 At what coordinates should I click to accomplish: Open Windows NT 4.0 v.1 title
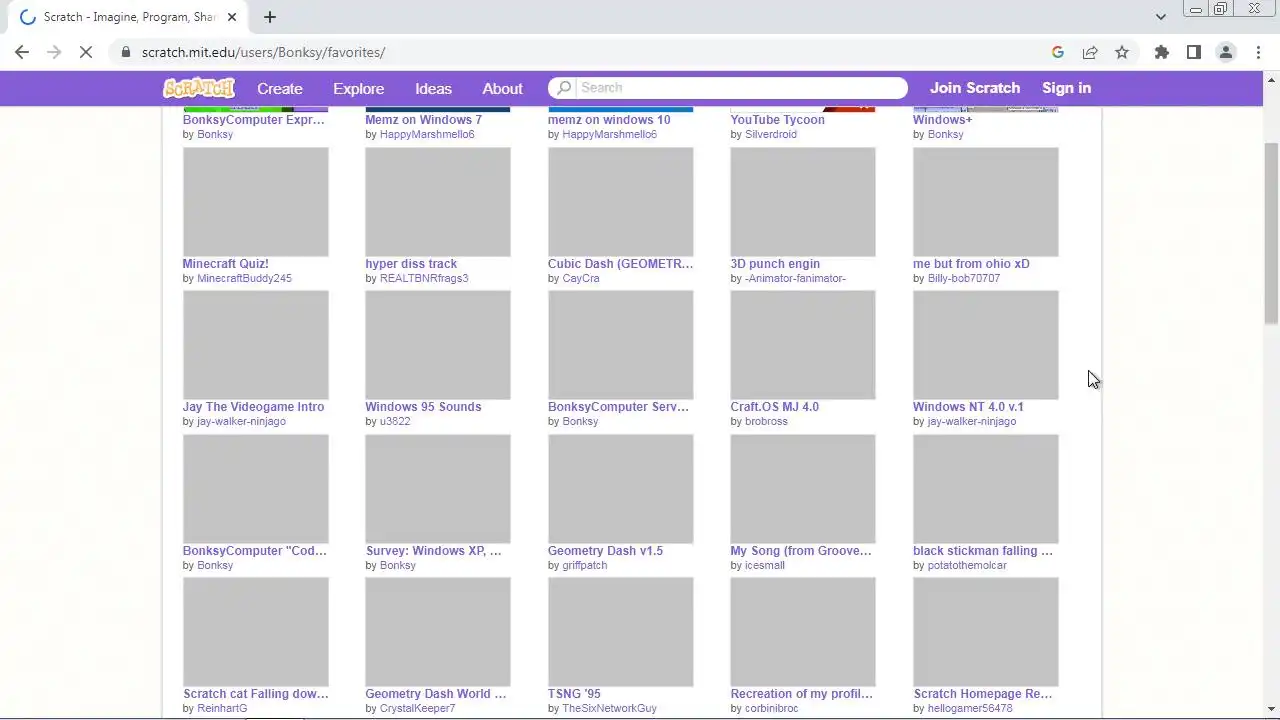click(968, 407)
